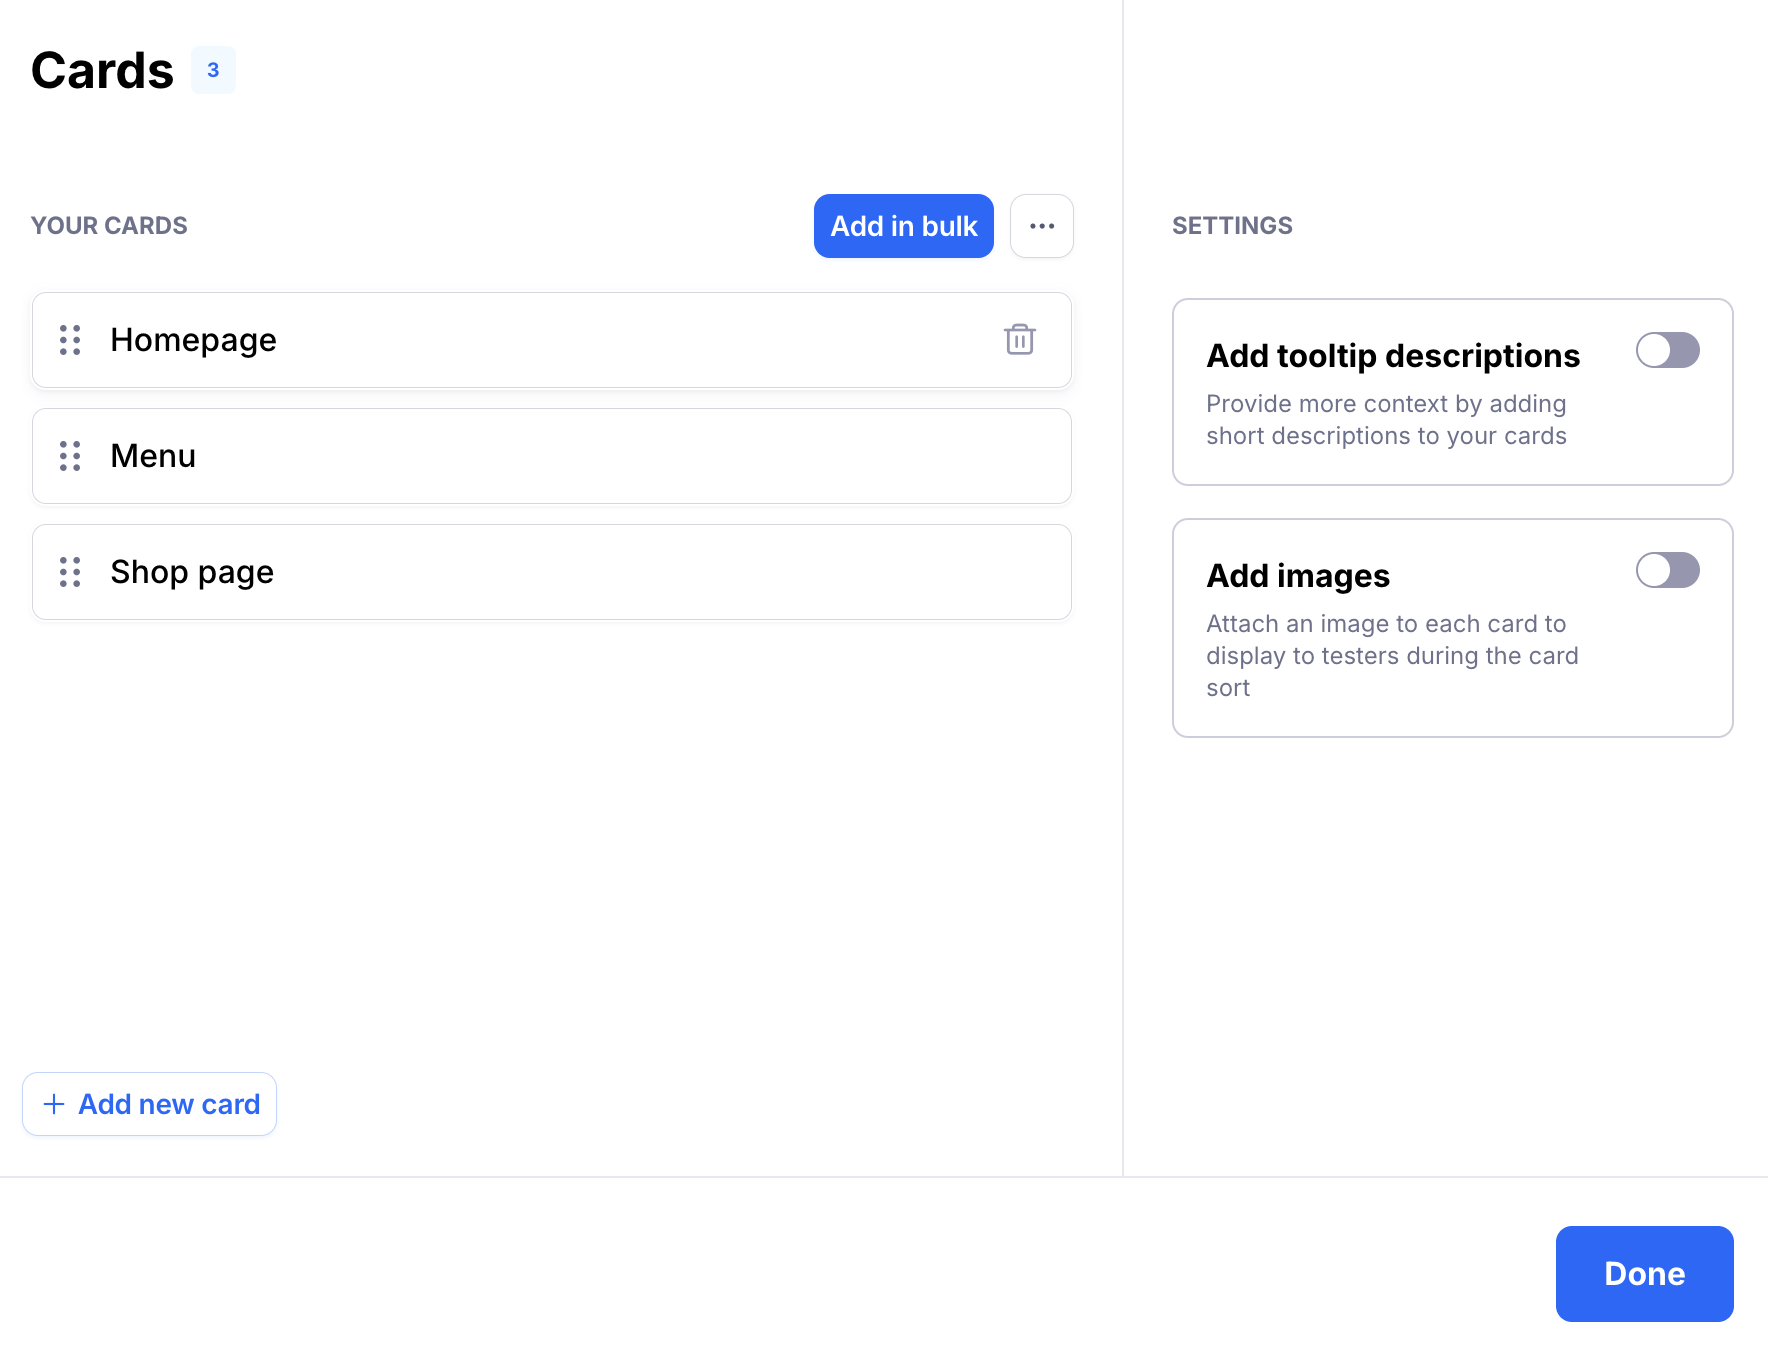Click the Add tooltip descriptions title
The image size is (1768, 1358).
[x=1393, y=356]
